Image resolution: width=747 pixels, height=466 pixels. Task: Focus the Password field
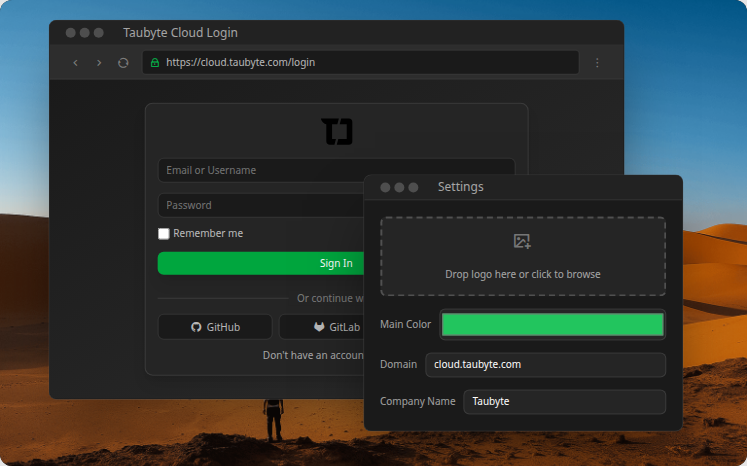pos(261,205)
